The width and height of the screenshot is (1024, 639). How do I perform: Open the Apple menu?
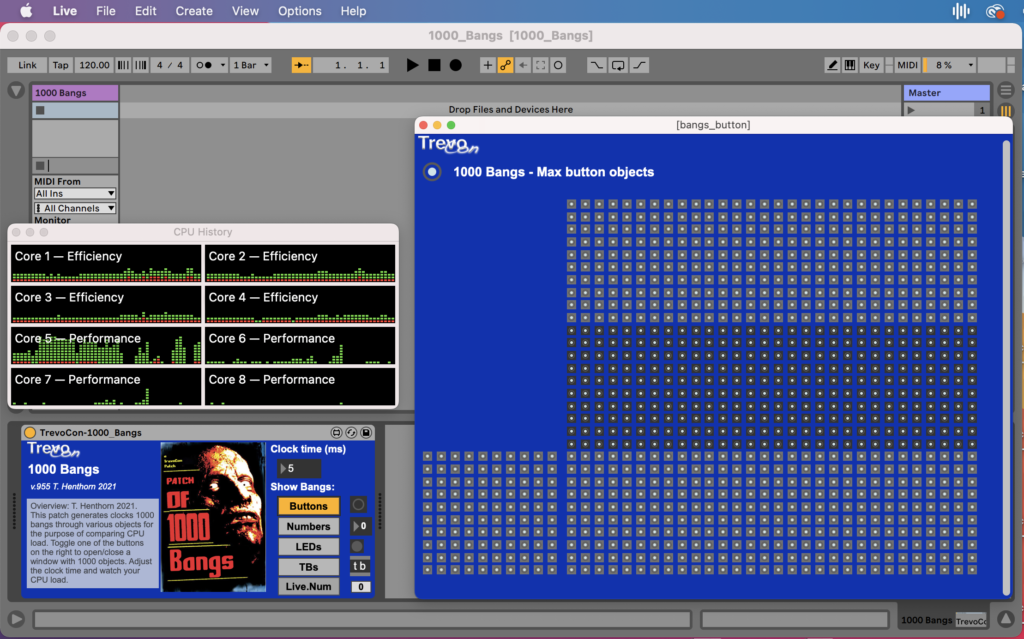26,11
